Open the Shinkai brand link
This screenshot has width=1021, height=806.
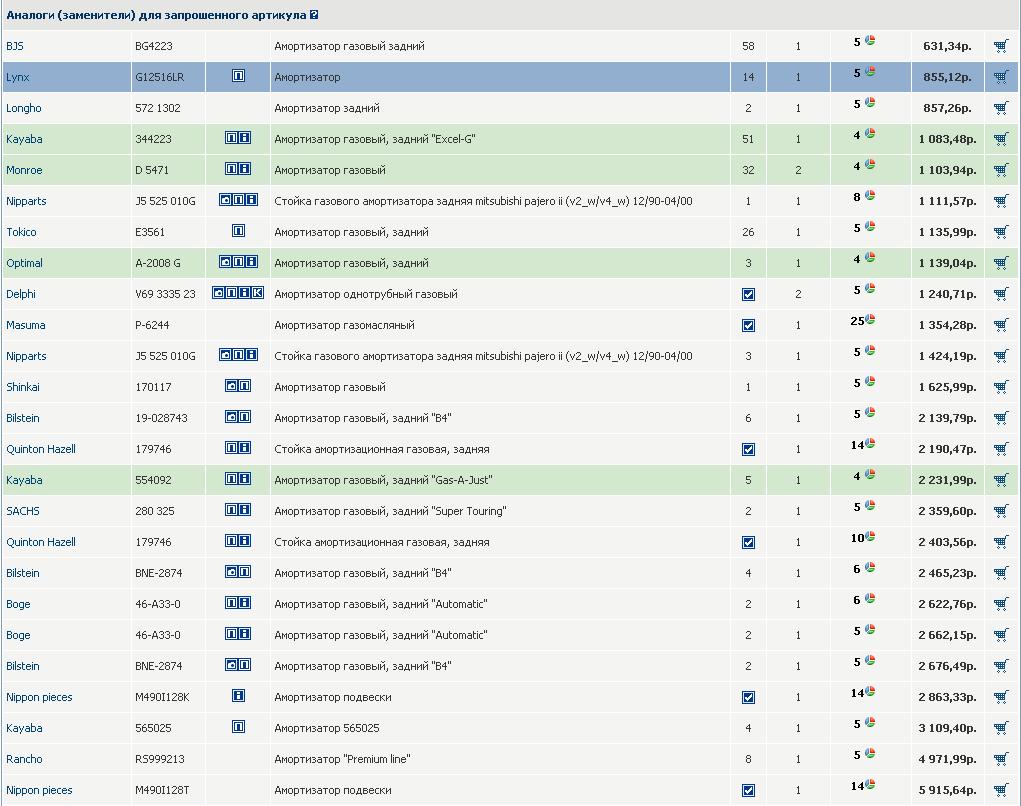[x=23, y=387]
